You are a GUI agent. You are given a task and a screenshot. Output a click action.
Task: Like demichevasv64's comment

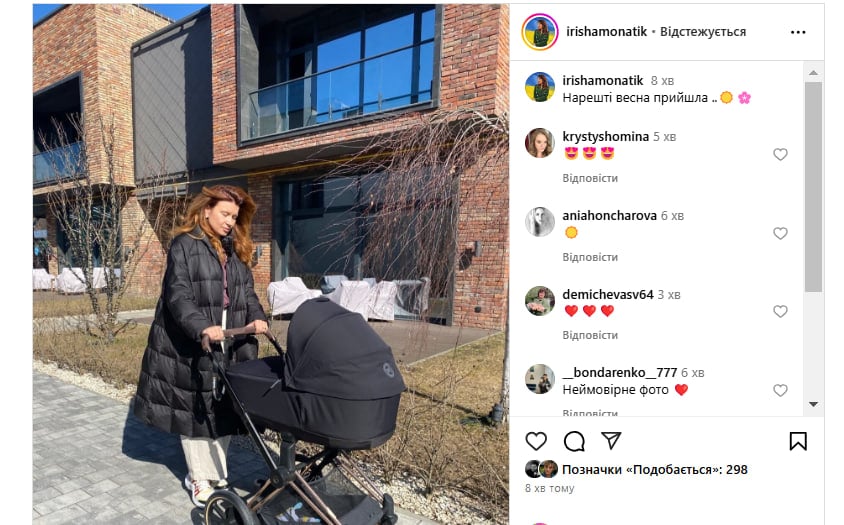(780, 311)
